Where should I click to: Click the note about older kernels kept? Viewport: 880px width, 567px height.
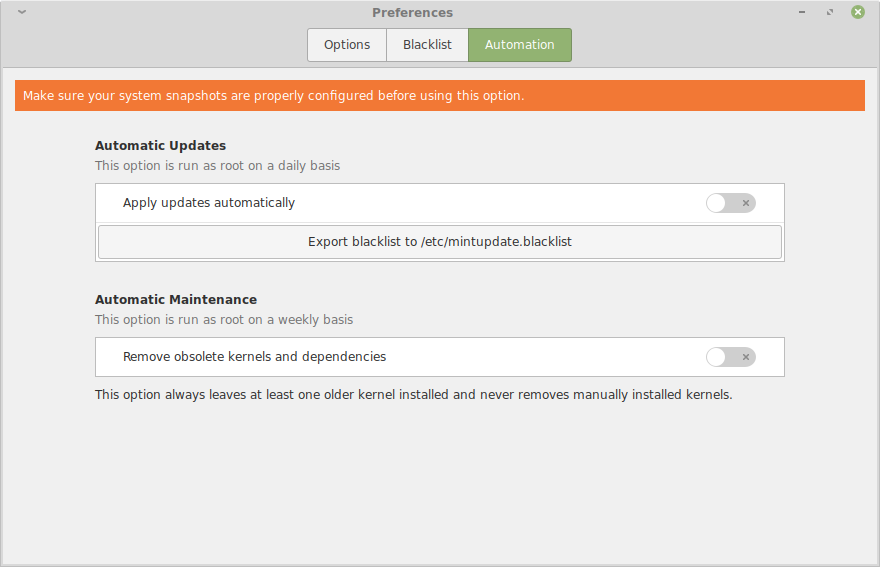point(413,395)
